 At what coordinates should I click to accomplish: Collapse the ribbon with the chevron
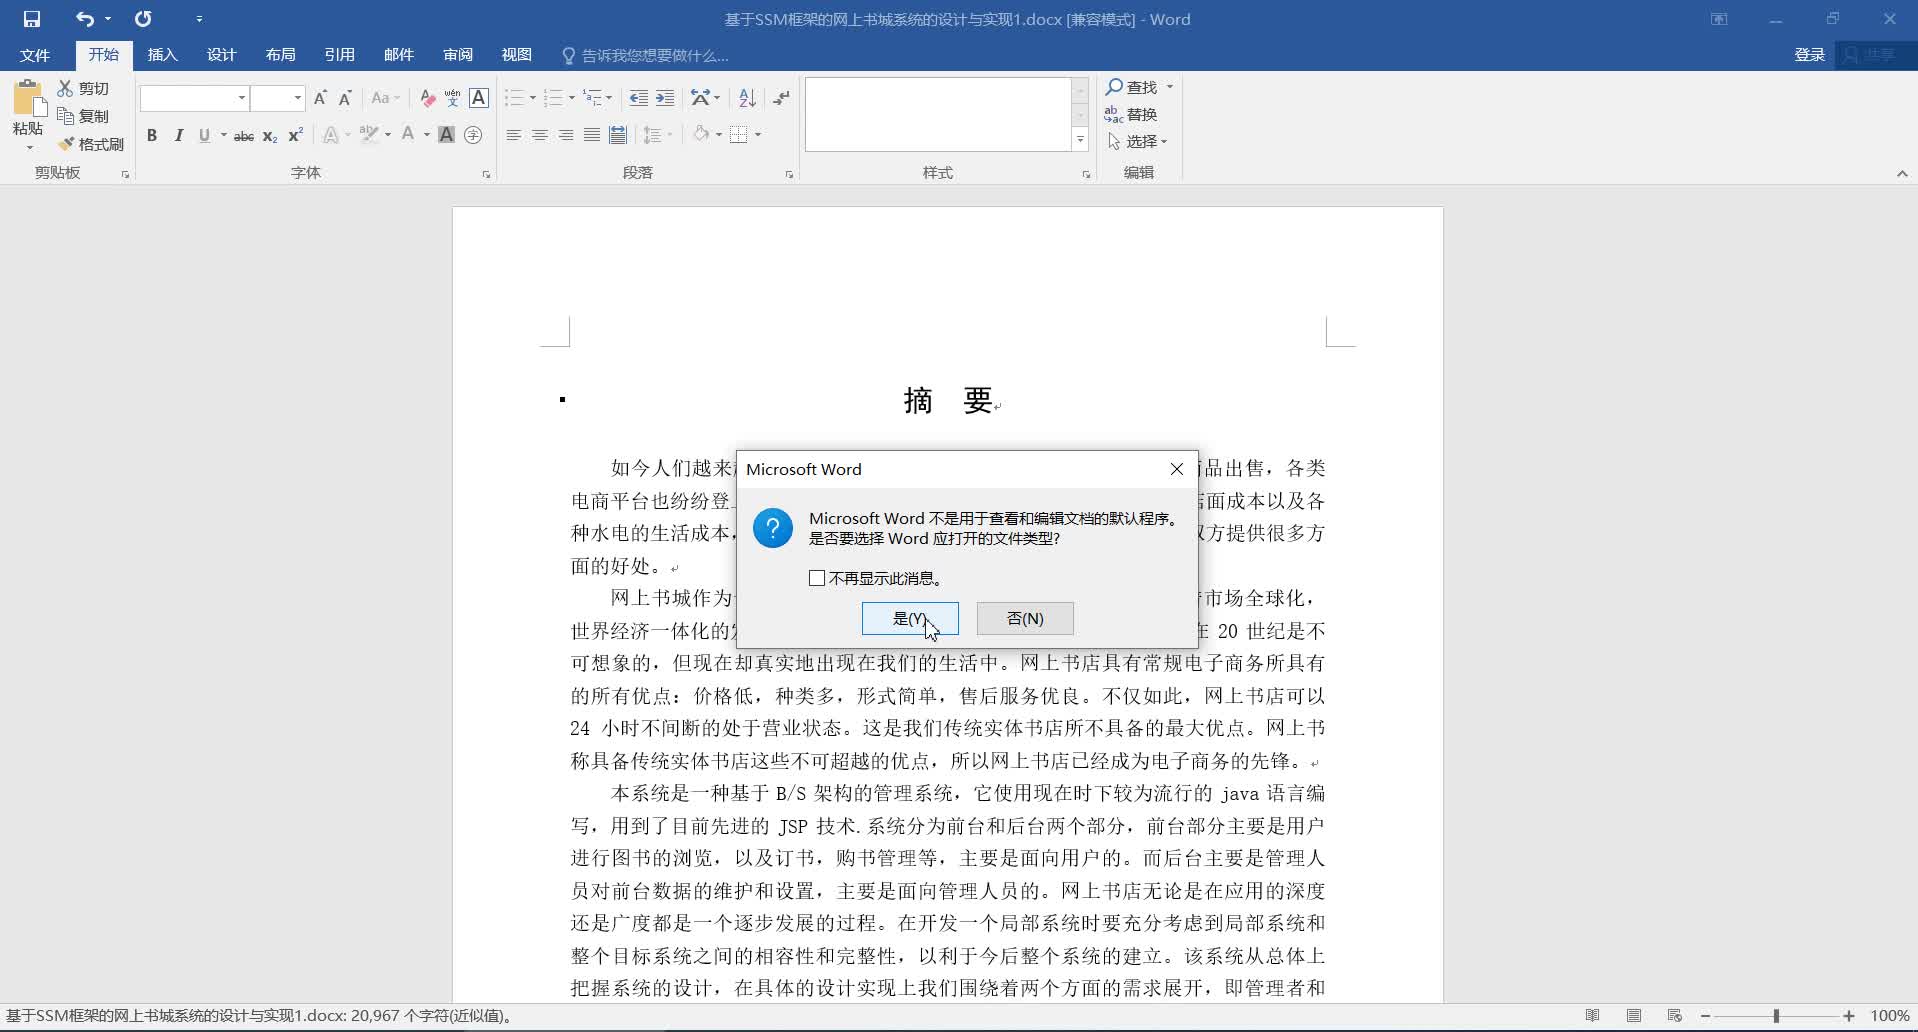point(1902,173)
